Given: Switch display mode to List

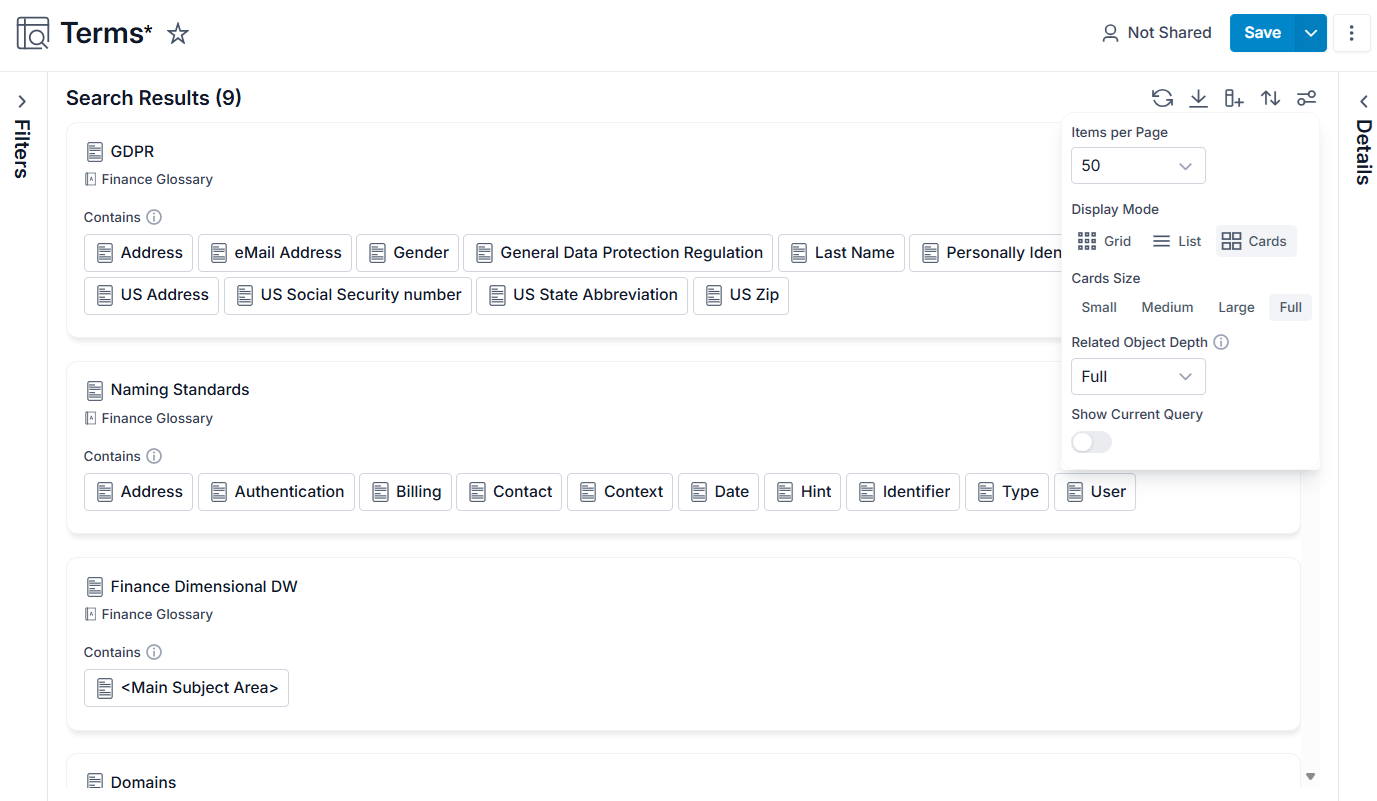Looking at the screenshot, I should [x=1177, y=241].
